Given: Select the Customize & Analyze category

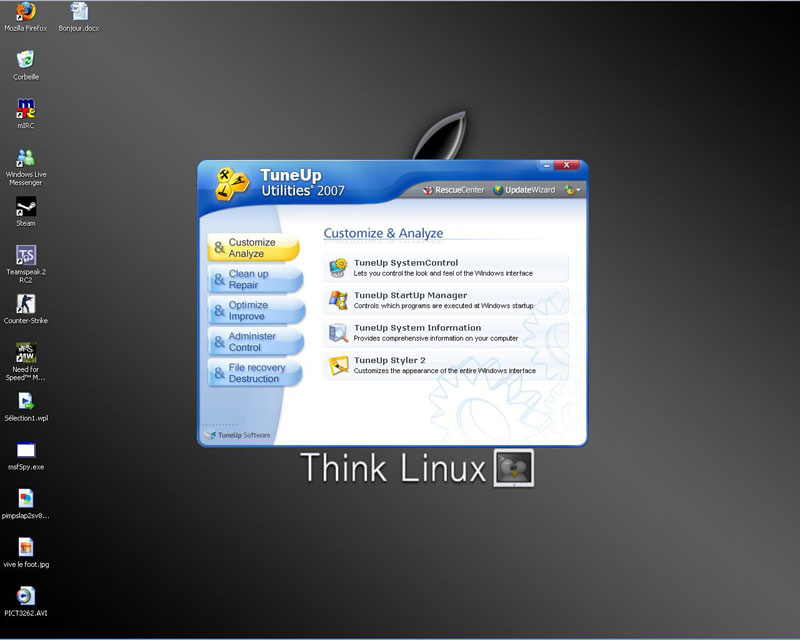Looking at the screenshot, I should [x=253, y=248].
